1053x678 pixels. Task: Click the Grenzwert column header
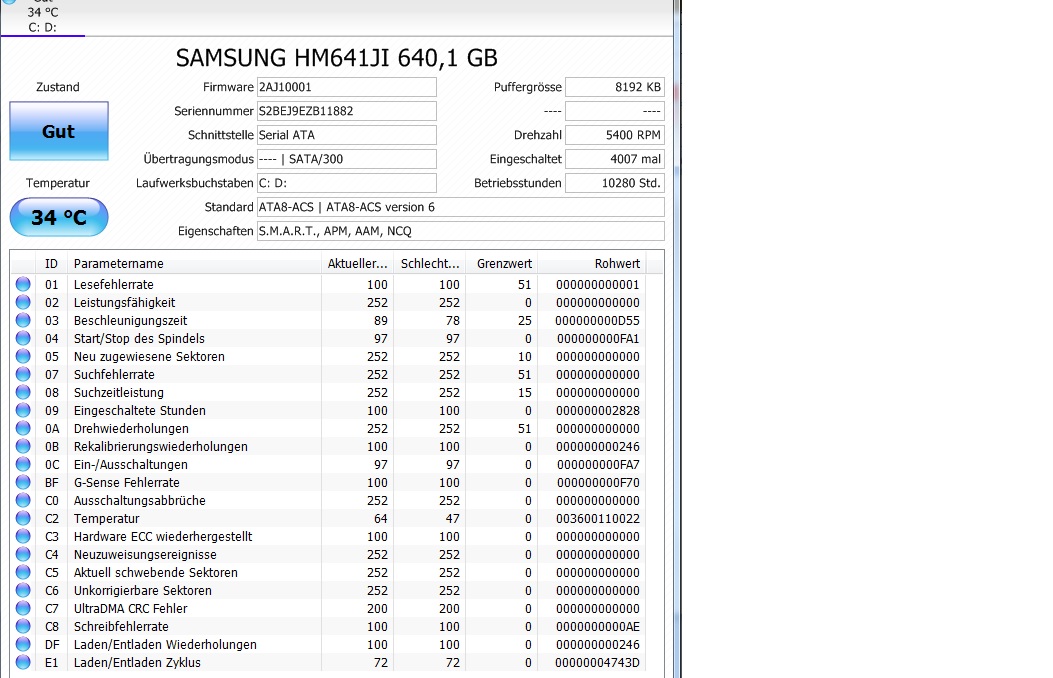(x=502, y=264)
